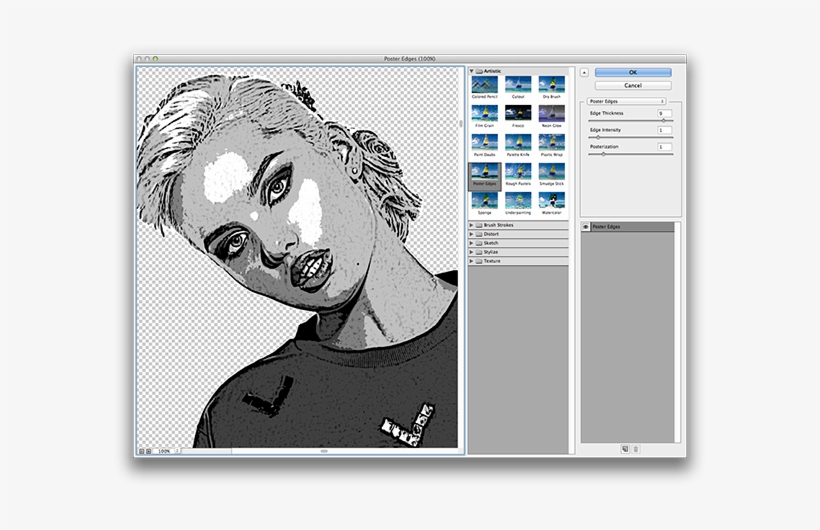Image resolution: width=820 pixels, height=530 pixels.
Task: Expand the Stylize filter folder
Action: pos(471,252)
